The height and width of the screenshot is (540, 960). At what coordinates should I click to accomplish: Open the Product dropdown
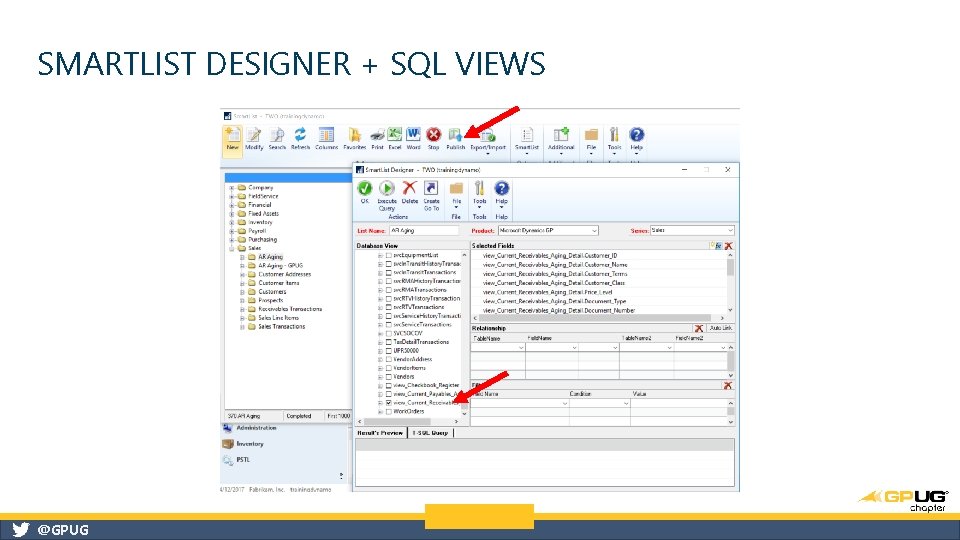(594, 231)
